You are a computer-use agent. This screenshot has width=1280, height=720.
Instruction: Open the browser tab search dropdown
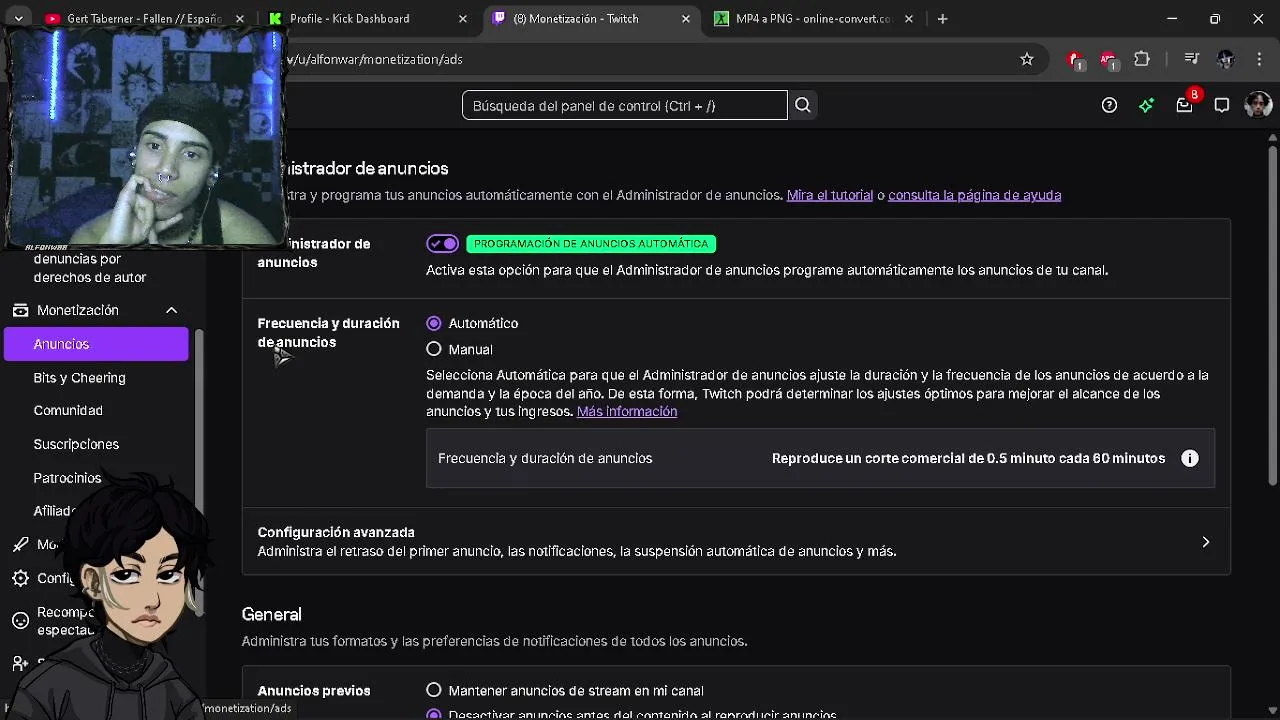point(18,18)
